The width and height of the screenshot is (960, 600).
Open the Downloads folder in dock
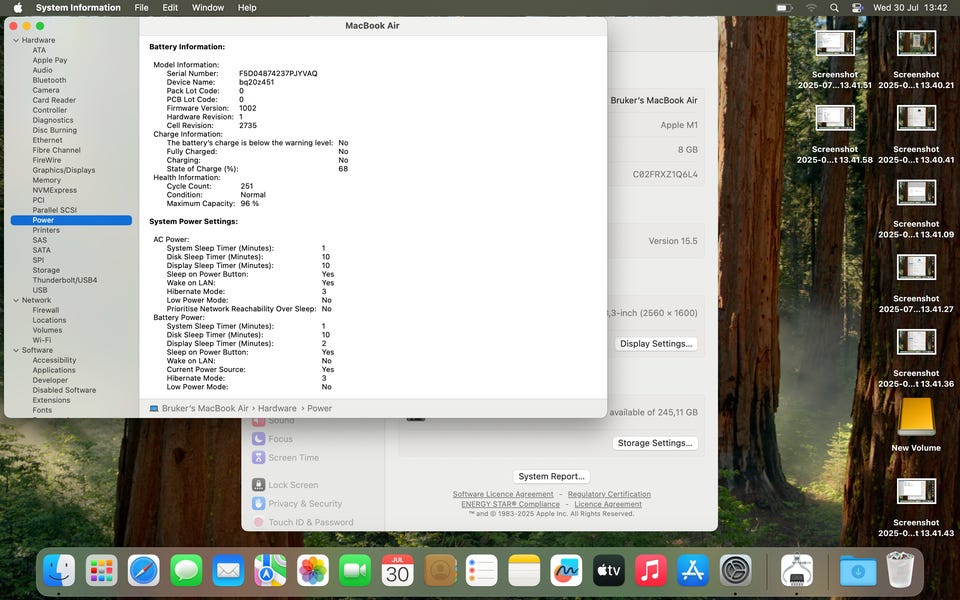[x=858, y=571]
